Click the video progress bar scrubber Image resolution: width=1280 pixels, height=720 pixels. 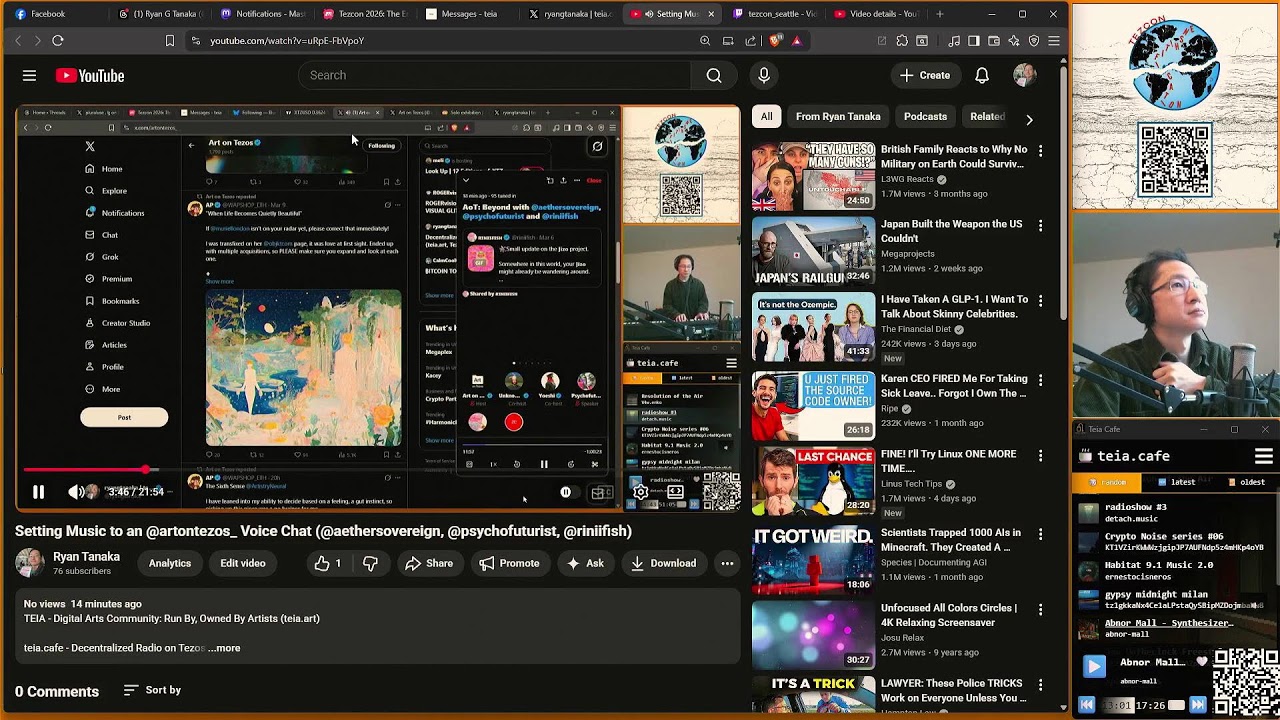coord(147,469)
